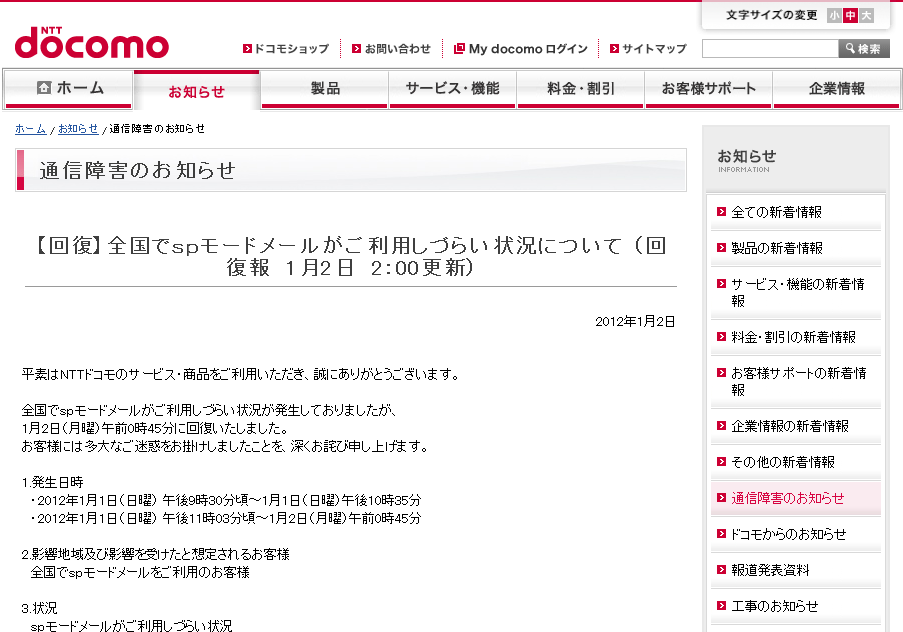Click arrow icon beside 製品の新着情報
903x632 pixels.
[x=721, y=248]
